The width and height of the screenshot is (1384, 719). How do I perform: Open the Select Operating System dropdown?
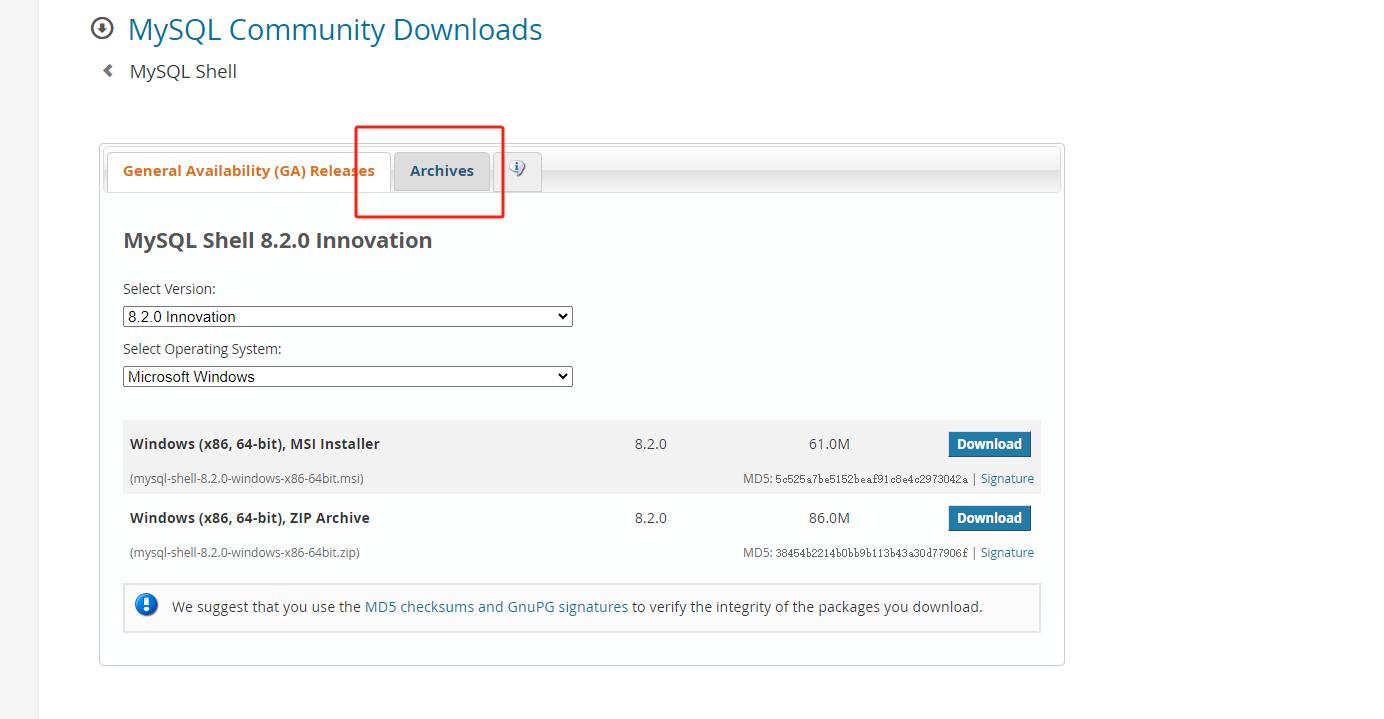coord(348,376)
